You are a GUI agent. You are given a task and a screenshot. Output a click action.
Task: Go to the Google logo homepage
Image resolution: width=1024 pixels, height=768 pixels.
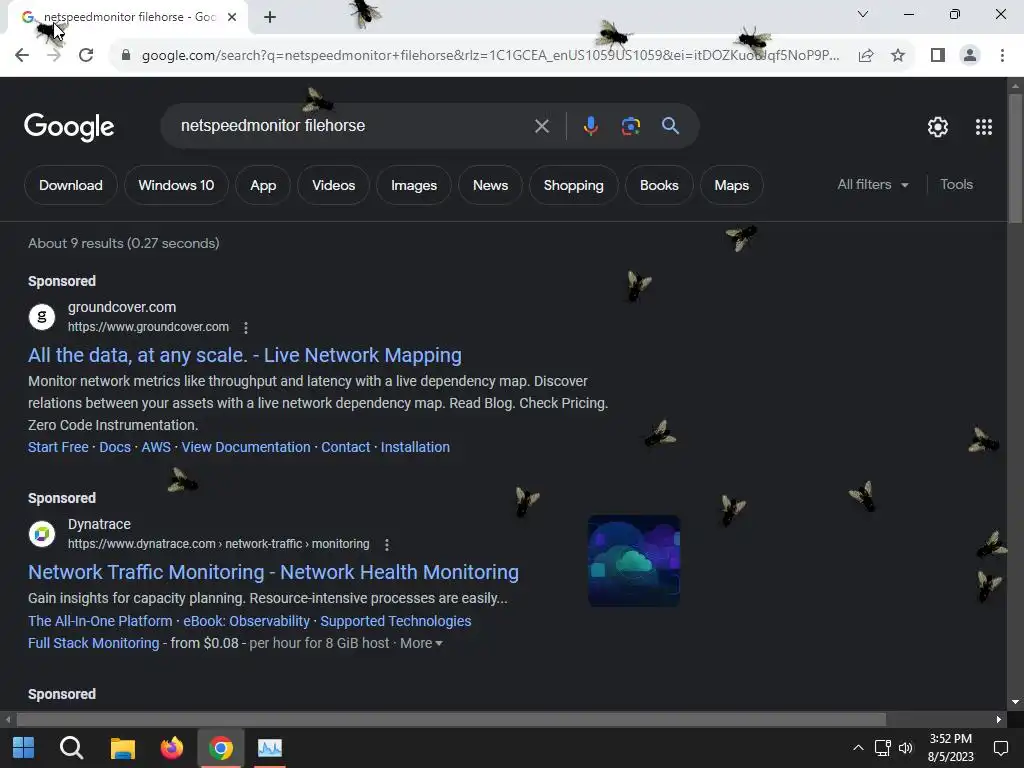[x=69, y=127]
